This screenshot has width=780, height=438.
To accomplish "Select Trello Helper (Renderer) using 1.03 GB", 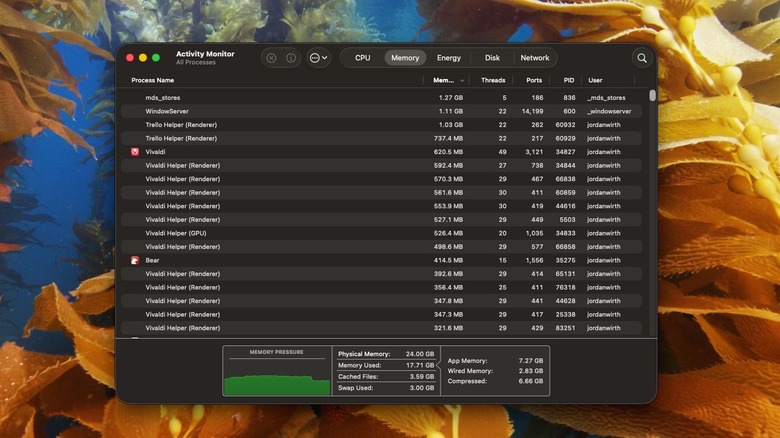I will [382, 125].
